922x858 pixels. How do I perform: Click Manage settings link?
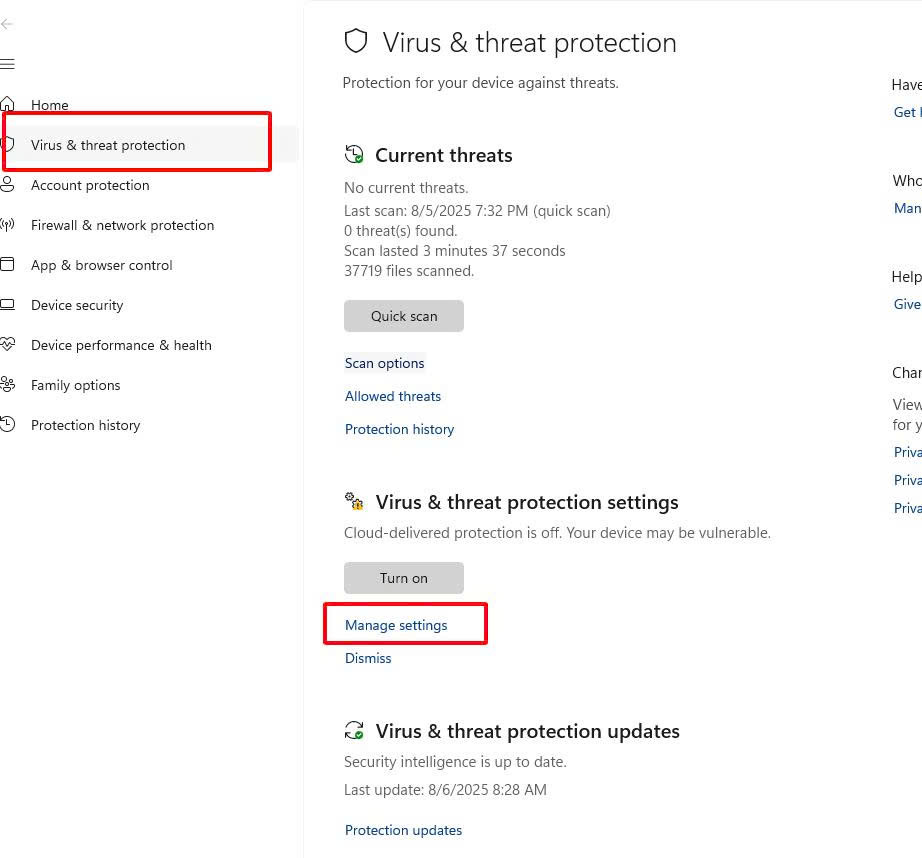click(x=396, y=625)
